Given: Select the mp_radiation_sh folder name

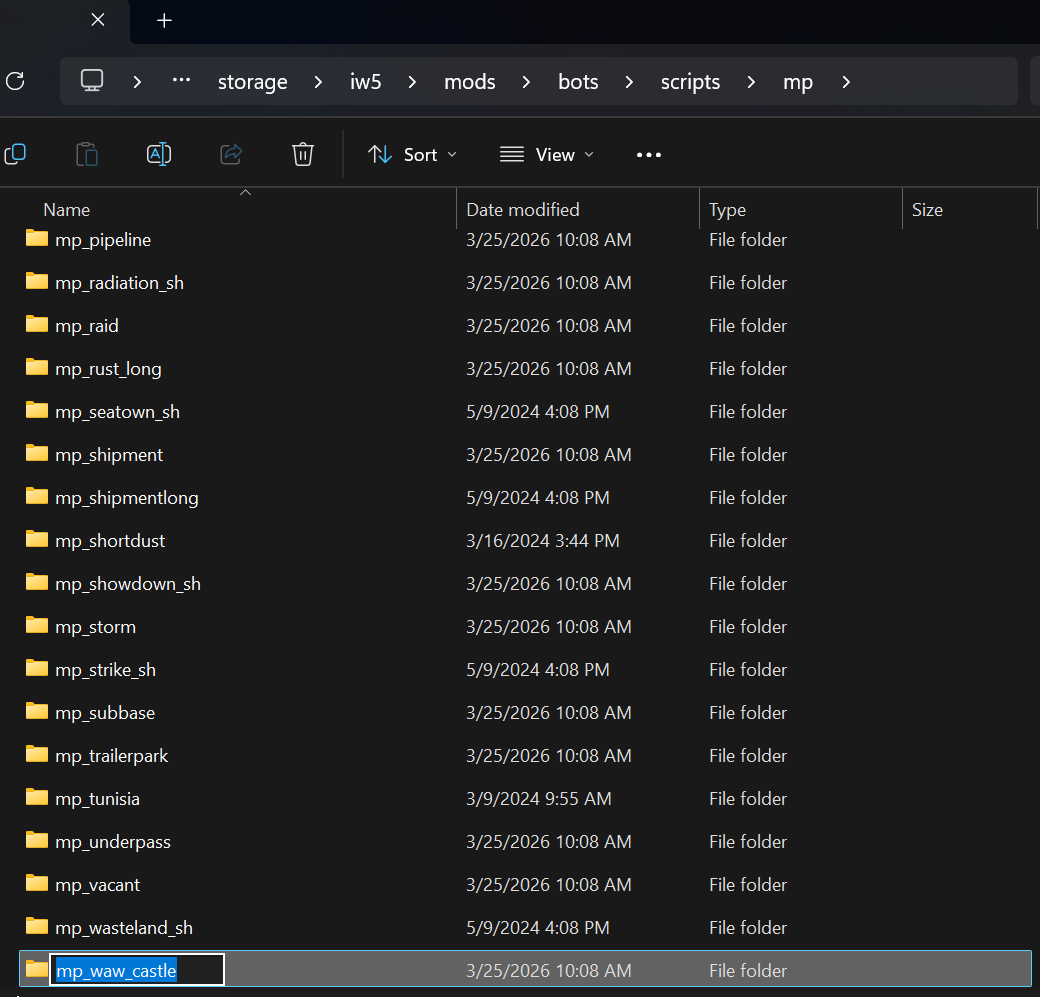Looking at the screenshot, I should pos(119,283).
